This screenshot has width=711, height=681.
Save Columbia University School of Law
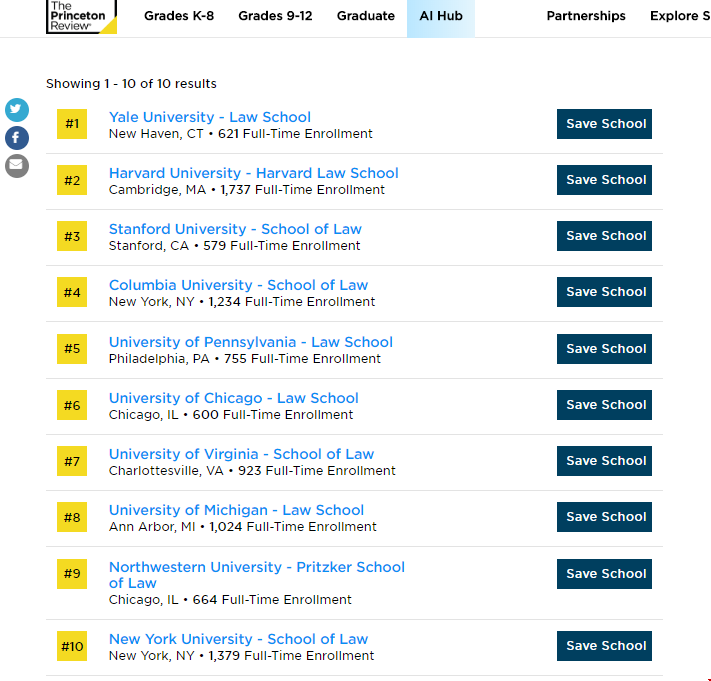[x=604, y=292]
